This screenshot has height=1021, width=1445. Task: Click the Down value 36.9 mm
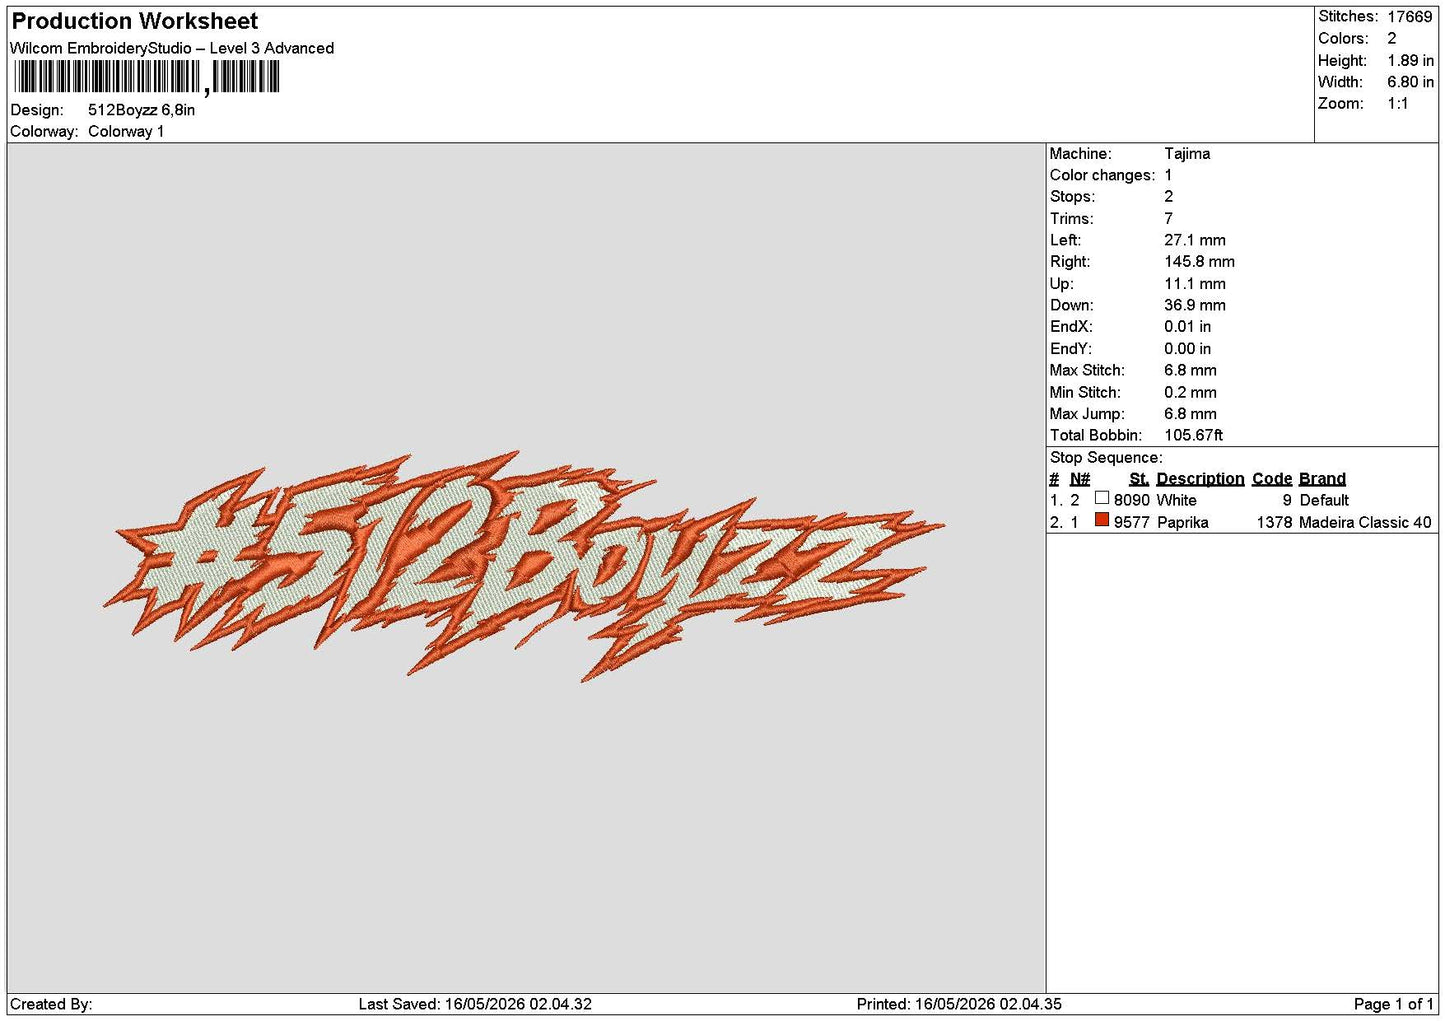click(x=1195, y=305)
